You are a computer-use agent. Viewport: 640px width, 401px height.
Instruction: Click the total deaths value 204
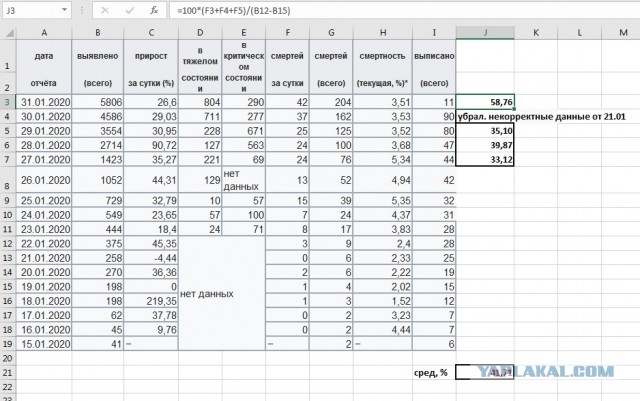(x=331, y=102)
